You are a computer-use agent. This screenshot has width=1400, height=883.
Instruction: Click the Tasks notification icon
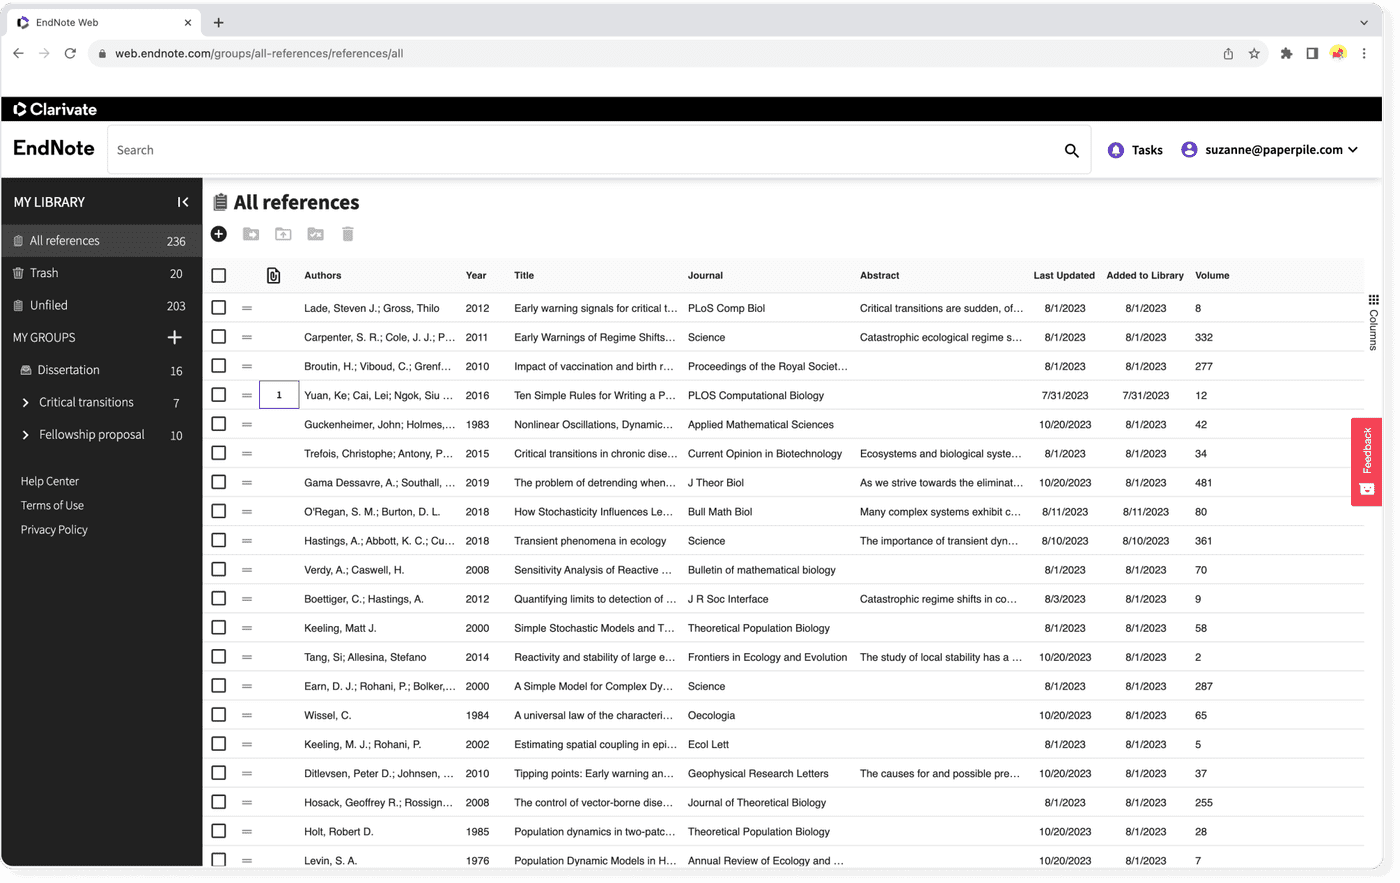[x=1116, y=149]
